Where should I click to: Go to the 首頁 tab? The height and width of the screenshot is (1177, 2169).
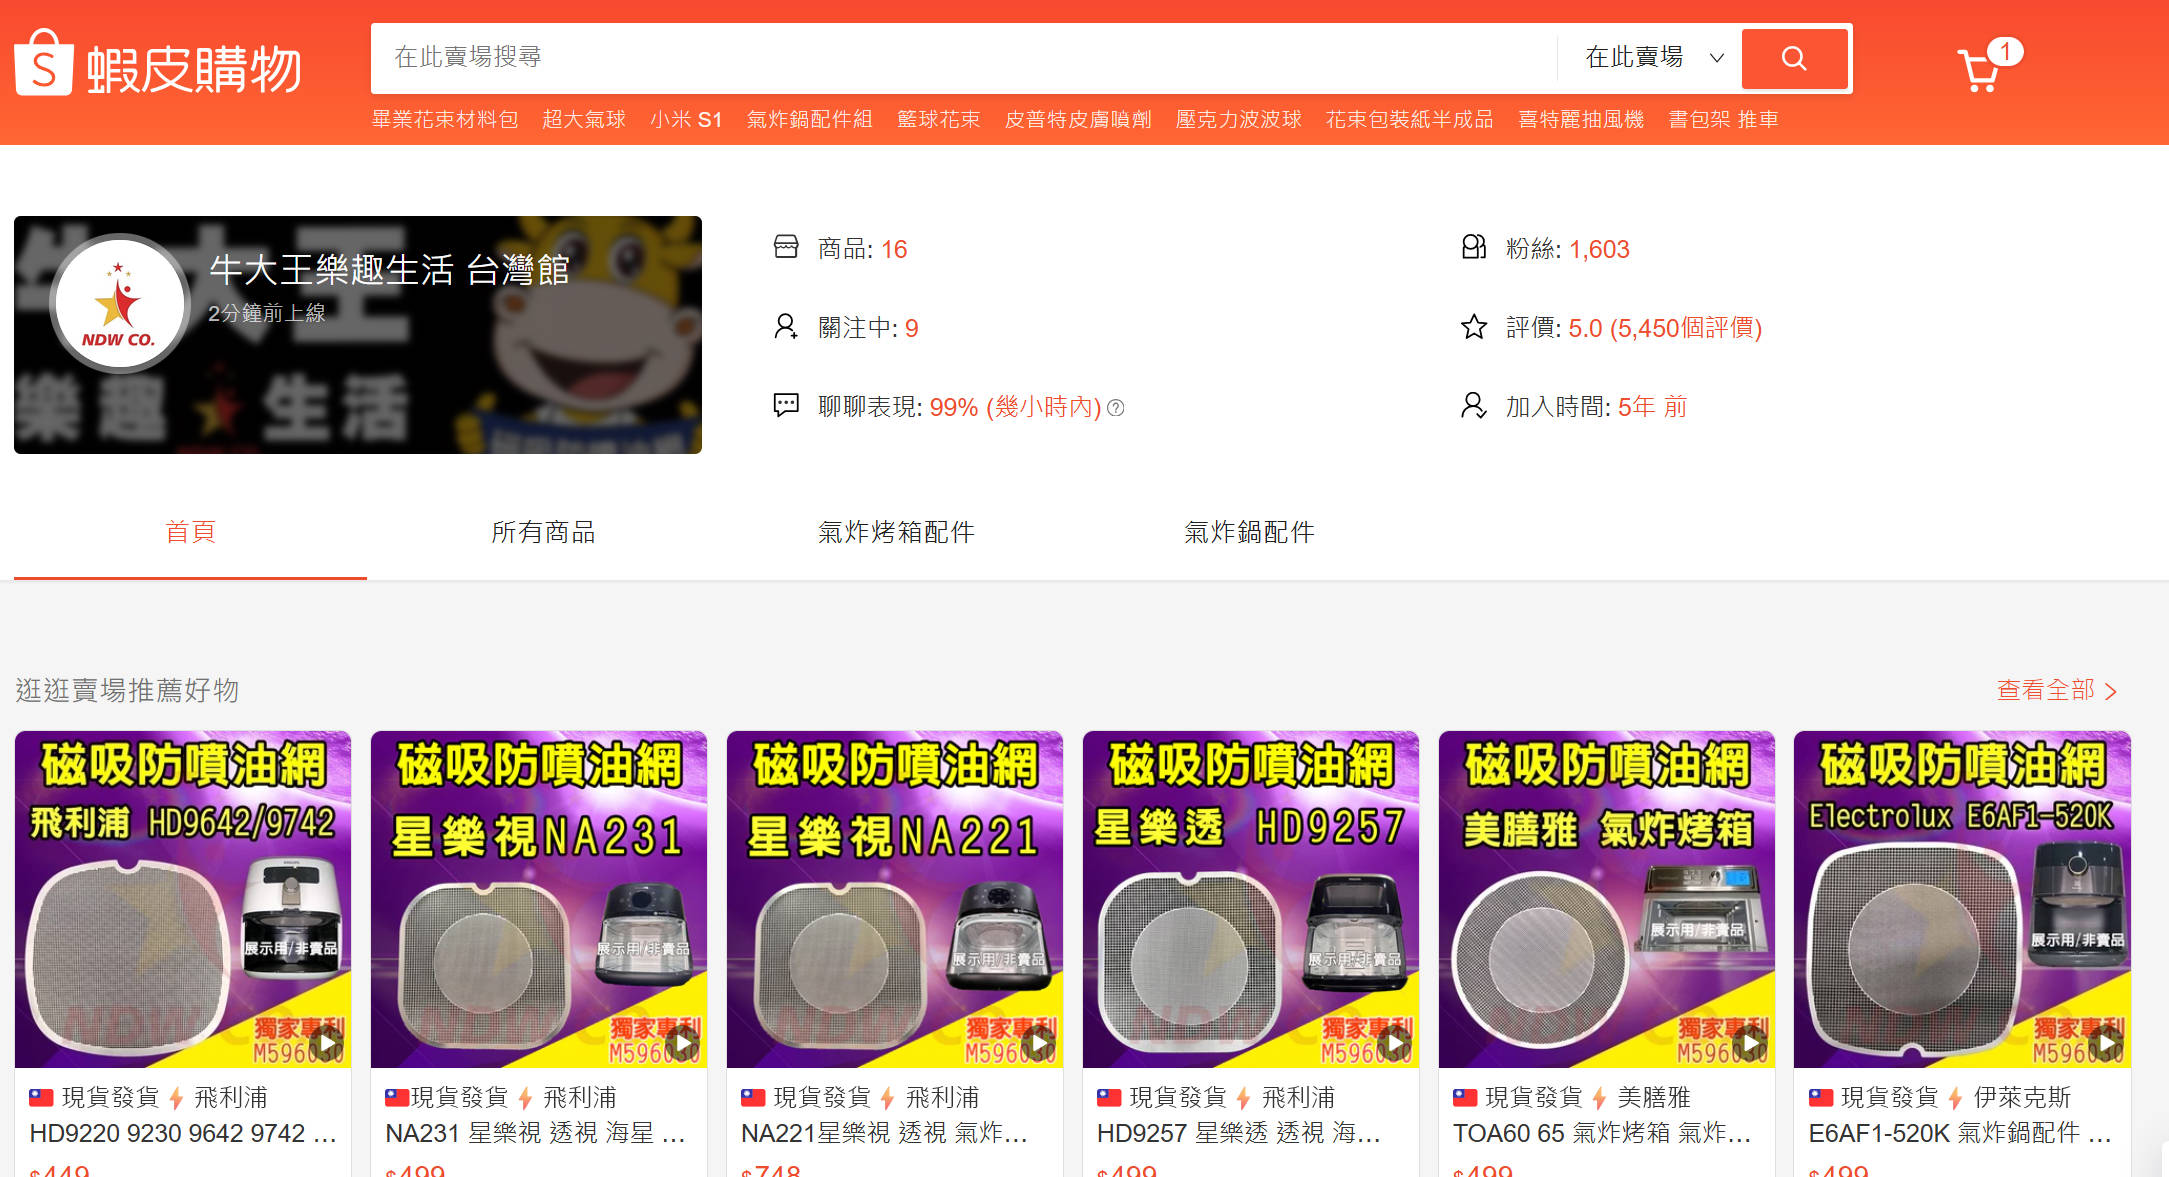coord(190,532)
